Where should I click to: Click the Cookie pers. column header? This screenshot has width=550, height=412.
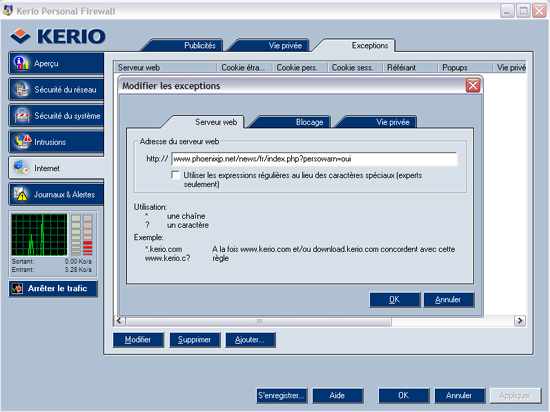click(300, 67)
